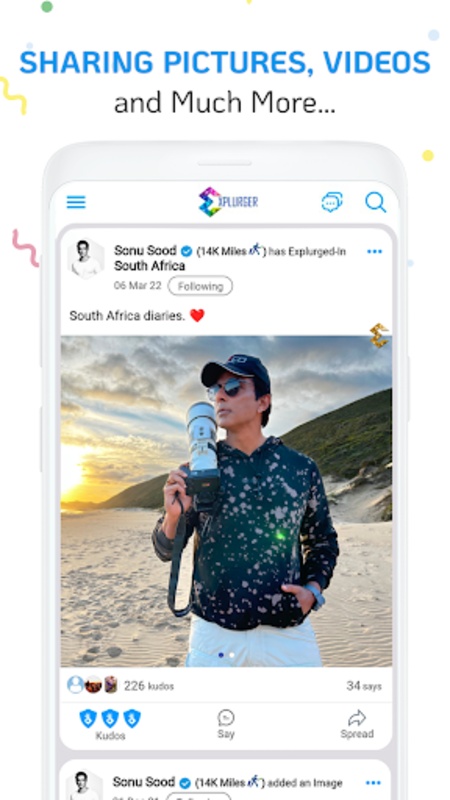Tap the Say comment bubble icon
The width and height of the screenshot is (450, 800).
pos(226,717)
